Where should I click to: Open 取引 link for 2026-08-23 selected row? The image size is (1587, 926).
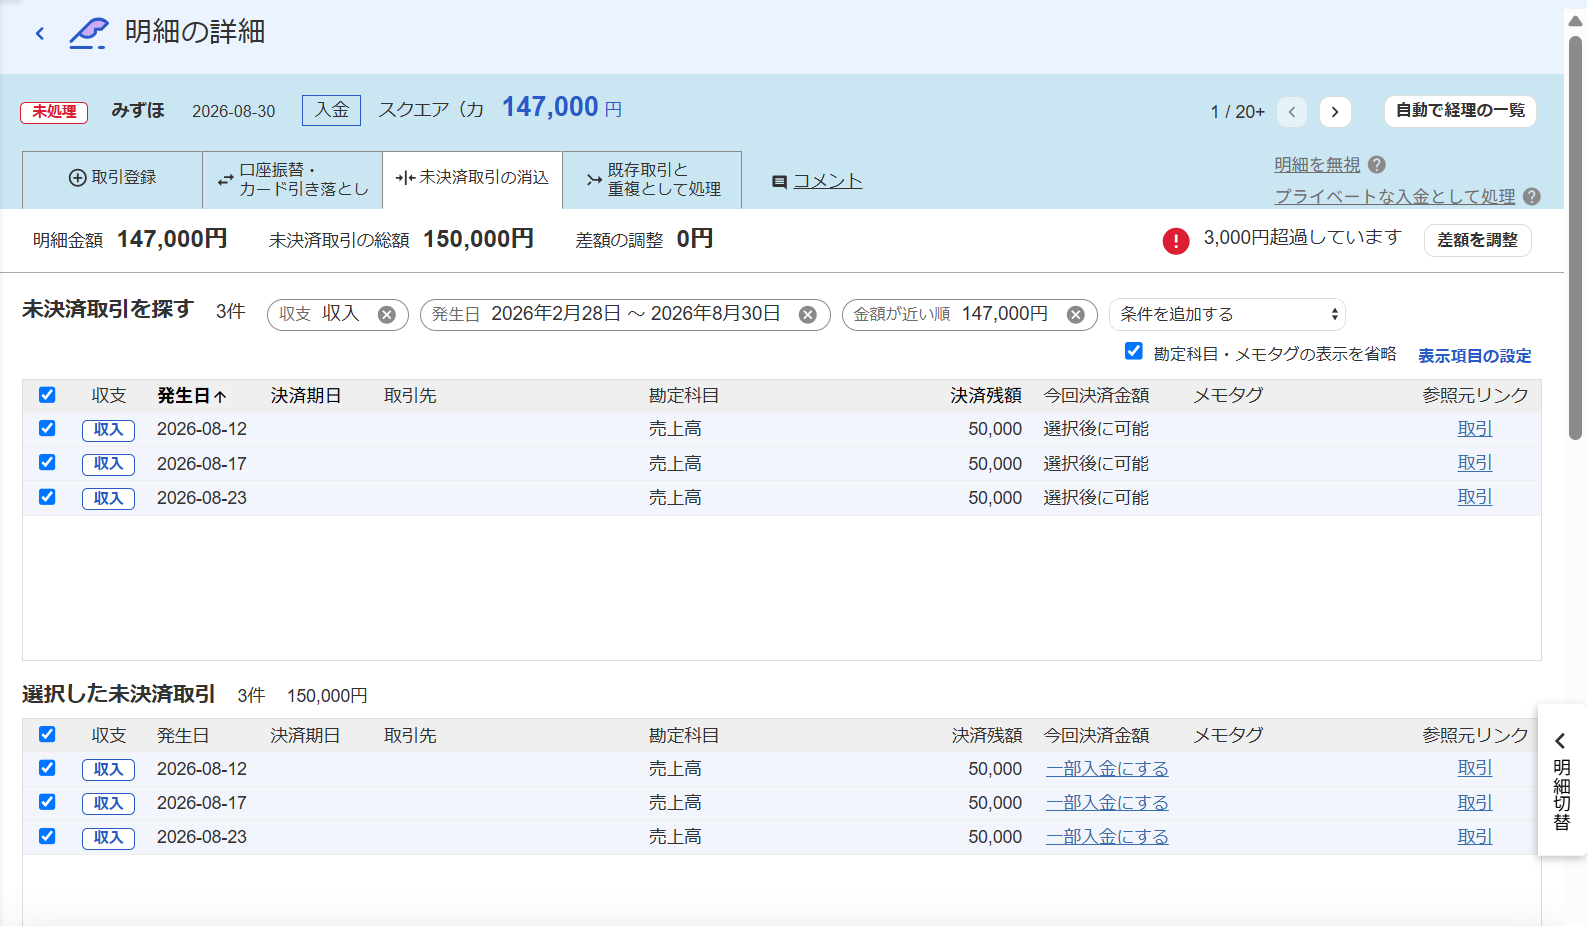[x=1474, y=836]
